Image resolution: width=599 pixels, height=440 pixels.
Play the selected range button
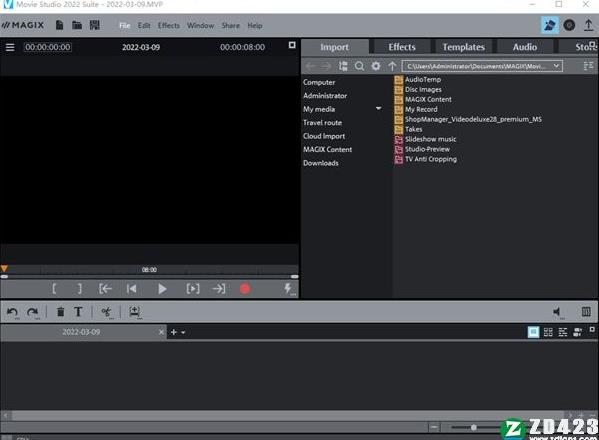[193, 289]
